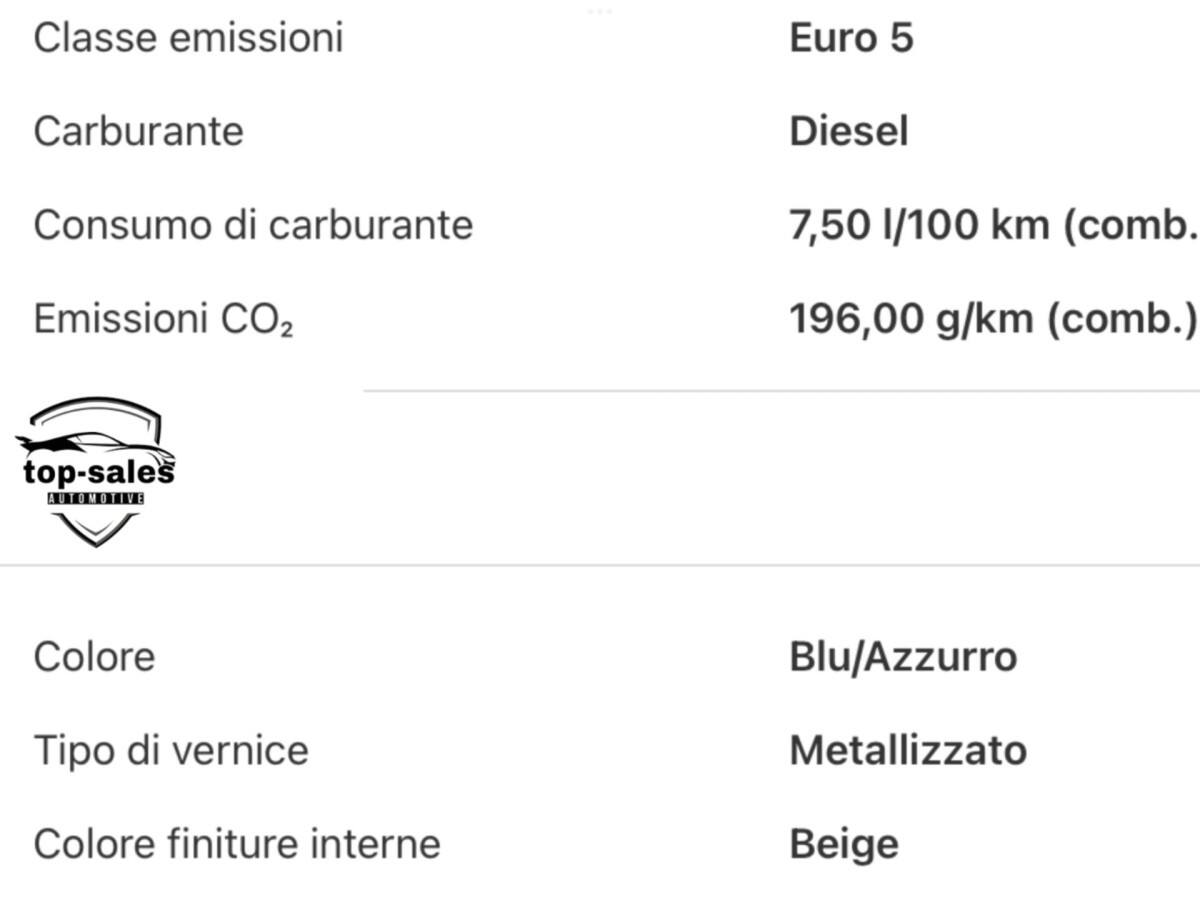Select the Colore label

click(94, 657)
